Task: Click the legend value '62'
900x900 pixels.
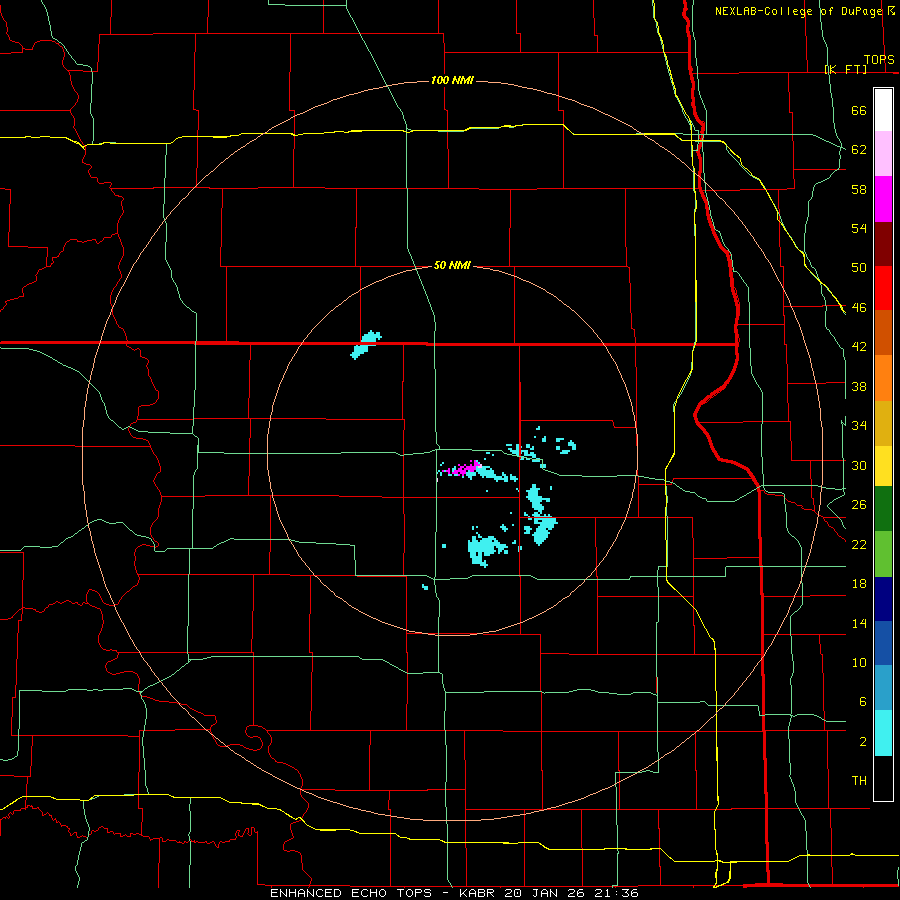Action: tap(859, 150)
